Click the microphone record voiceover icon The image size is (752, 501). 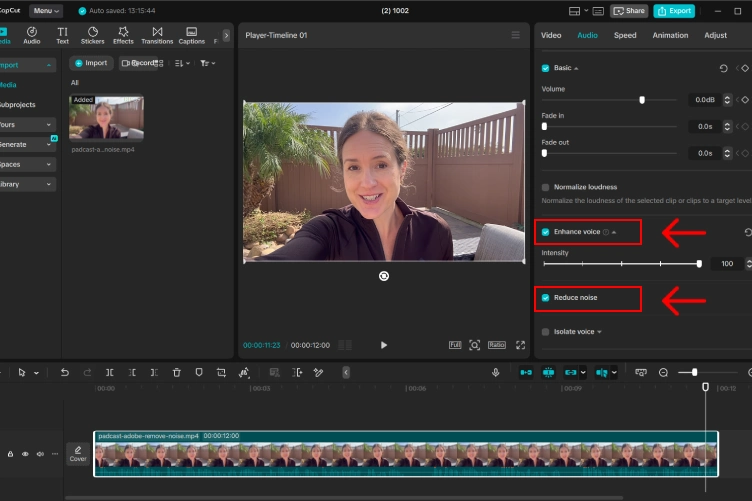point(495,373)
